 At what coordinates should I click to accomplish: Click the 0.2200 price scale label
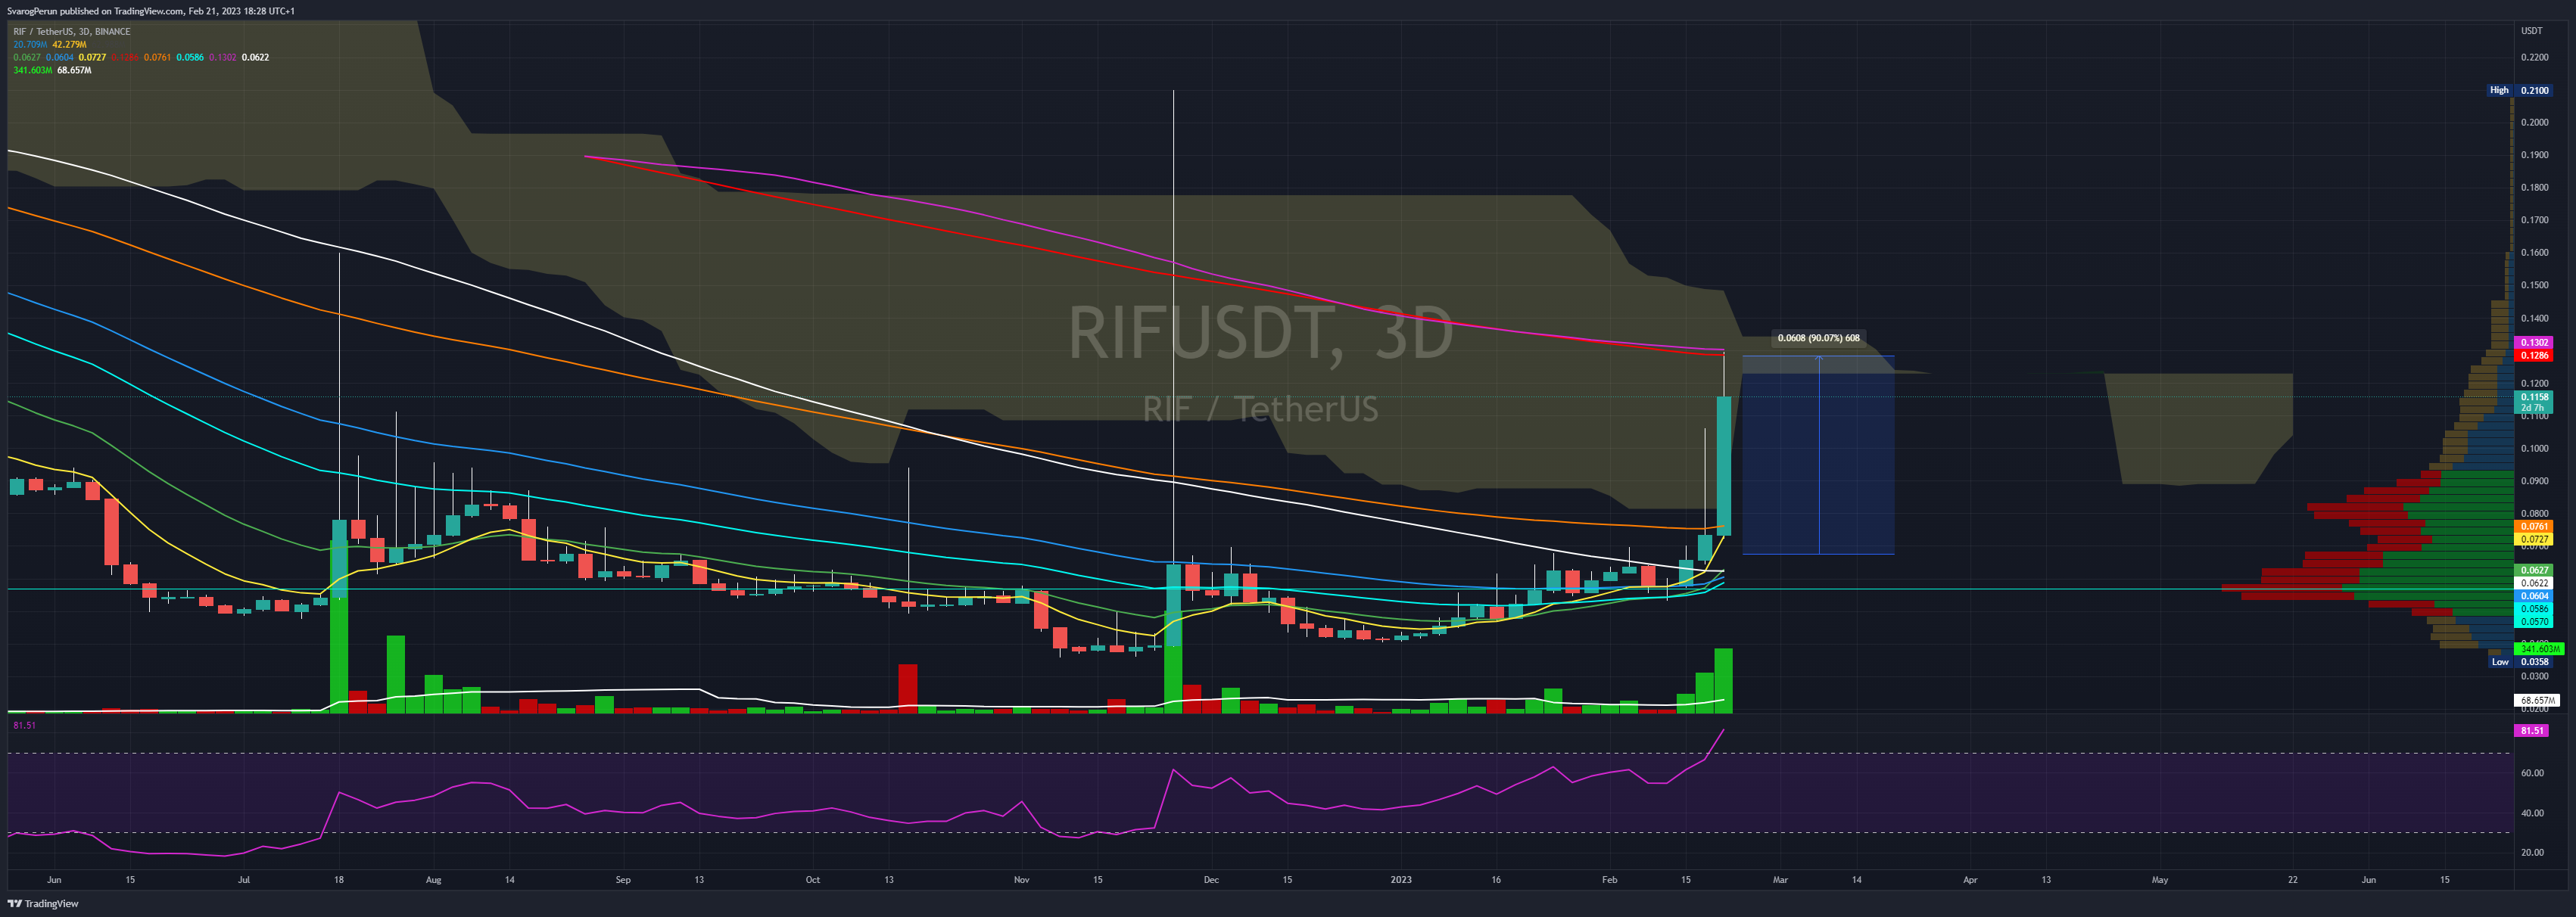click(x=2534, y=58)
